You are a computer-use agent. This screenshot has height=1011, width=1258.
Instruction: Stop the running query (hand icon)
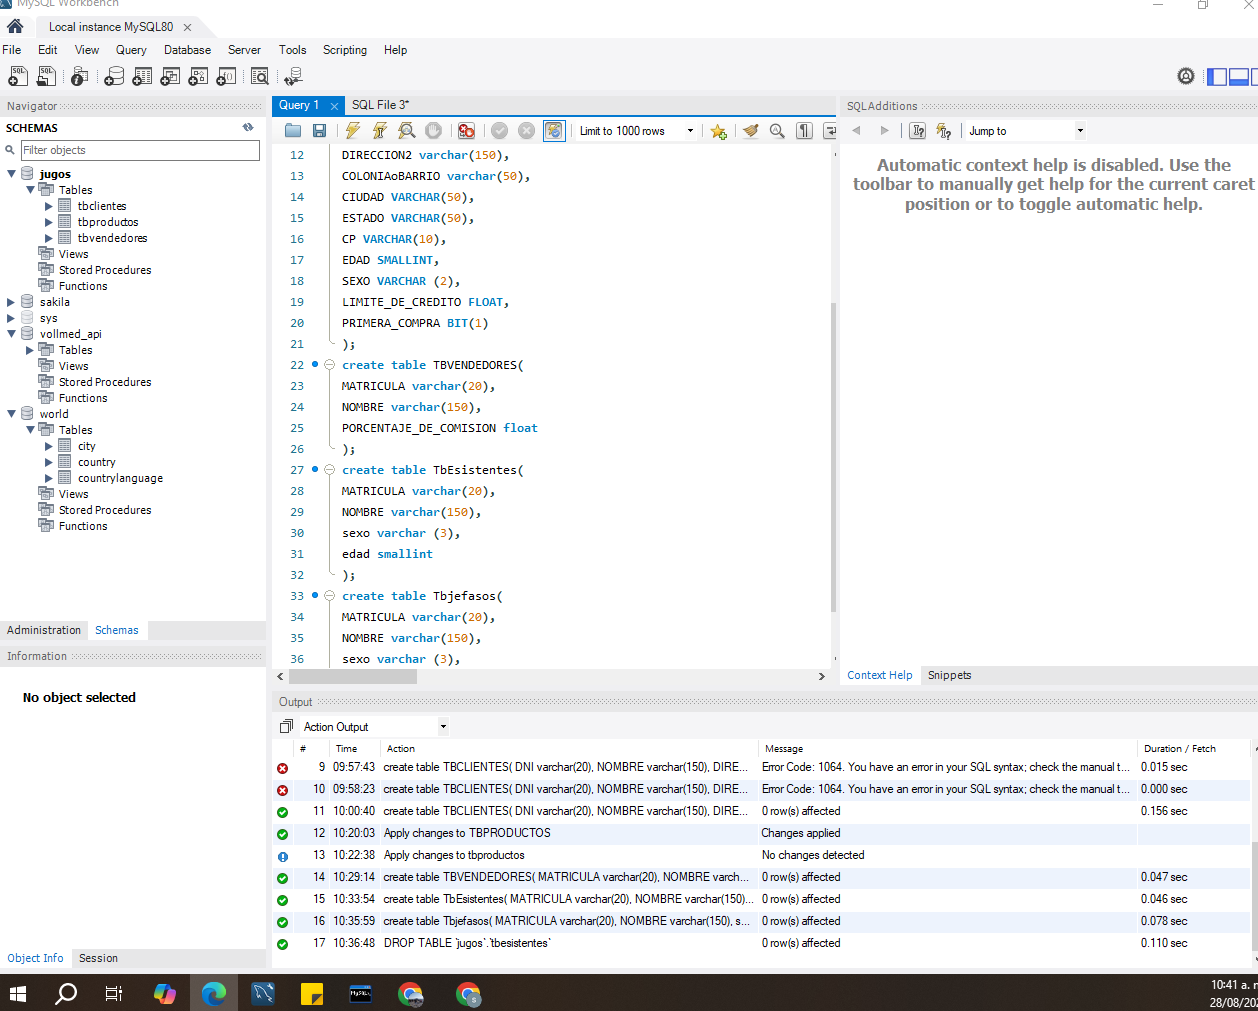[433, 131]
